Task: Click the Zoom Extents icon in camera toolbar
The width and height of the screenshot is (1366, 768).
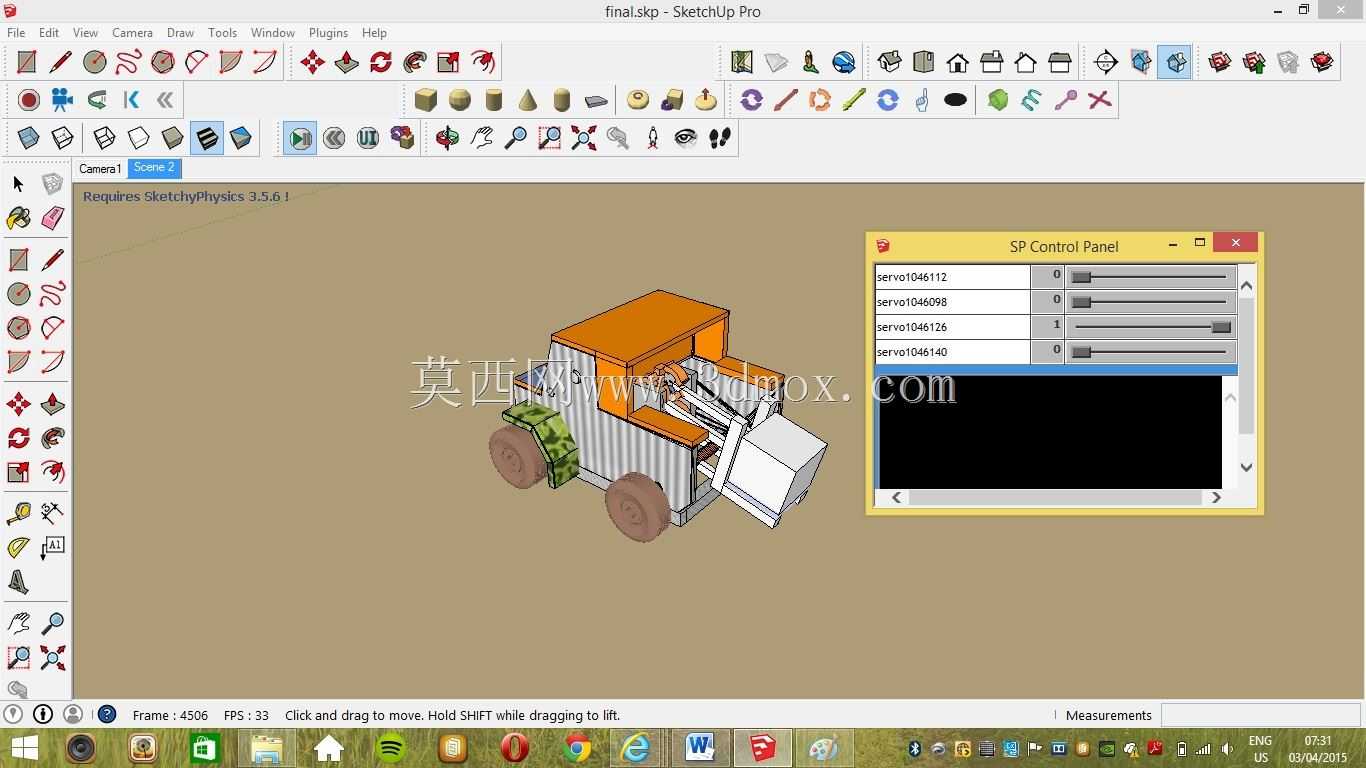Action: click(583, 138)
